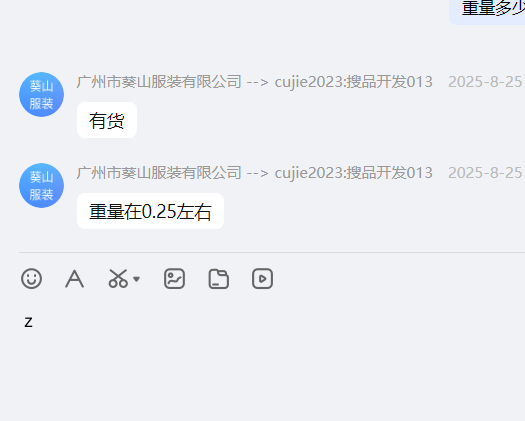Select the 重量在0.25左右 message bubble

click(150, 211)
